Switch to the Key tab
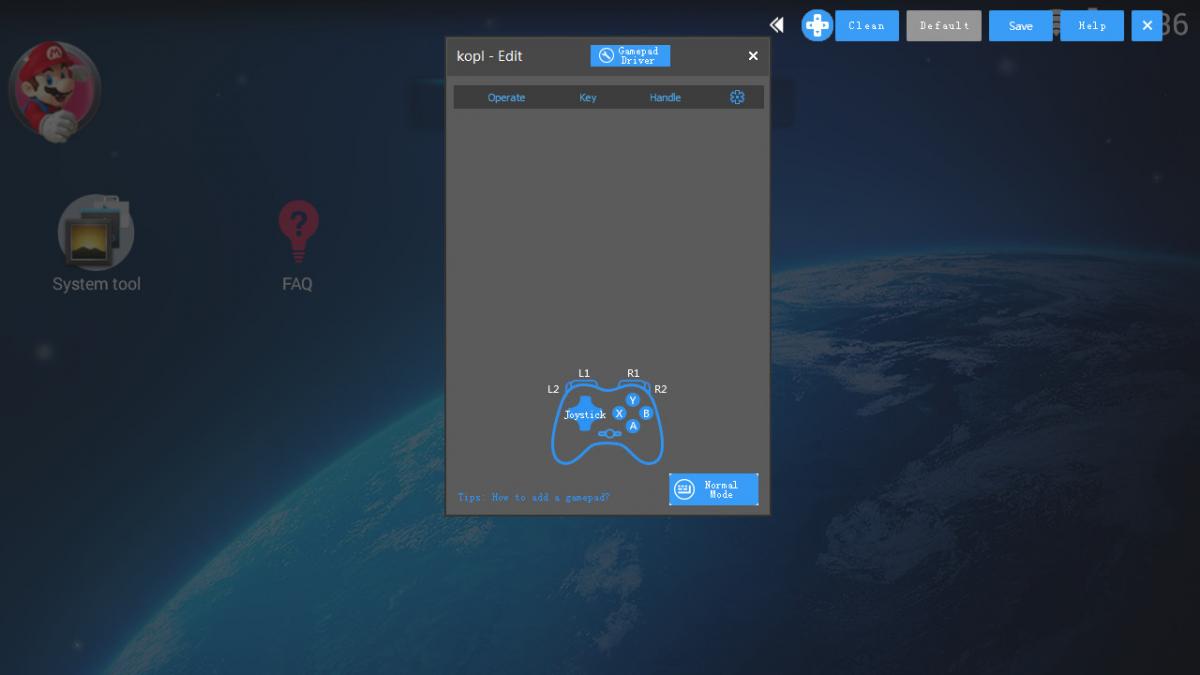Image resolution: width=1200 pixels, height=675 pixels. pyautogui.click(x=587, y=97)
